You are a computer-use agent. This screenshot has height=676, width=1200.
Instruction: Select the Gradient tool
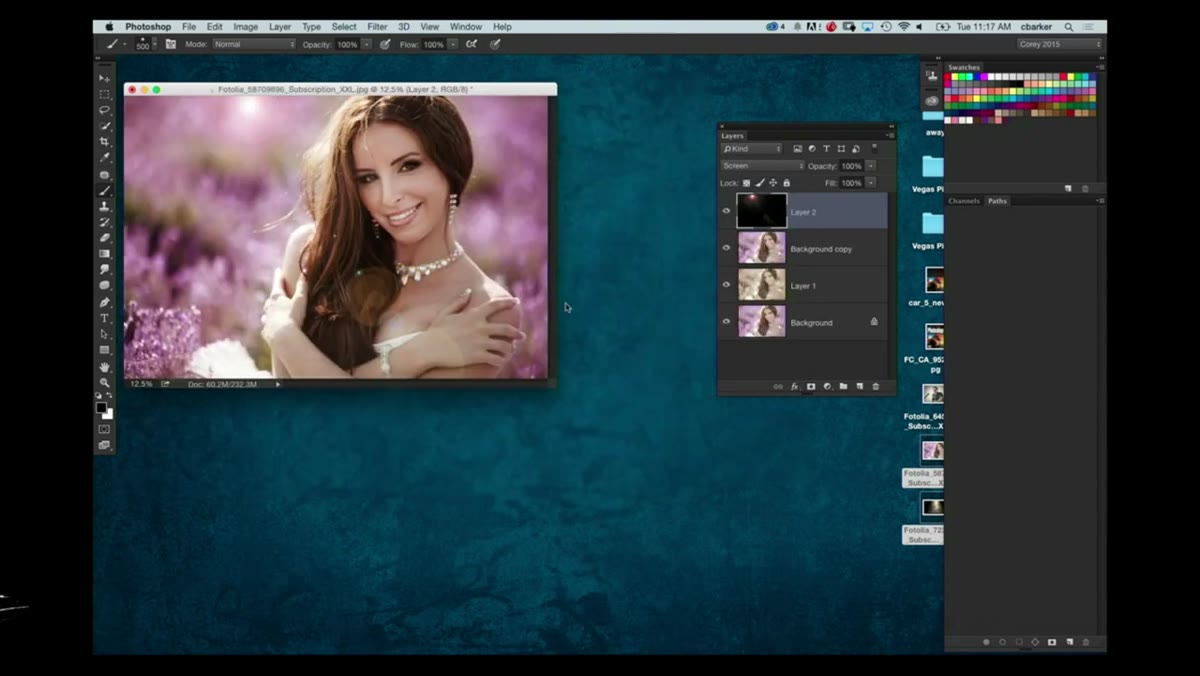coord(104,254)
